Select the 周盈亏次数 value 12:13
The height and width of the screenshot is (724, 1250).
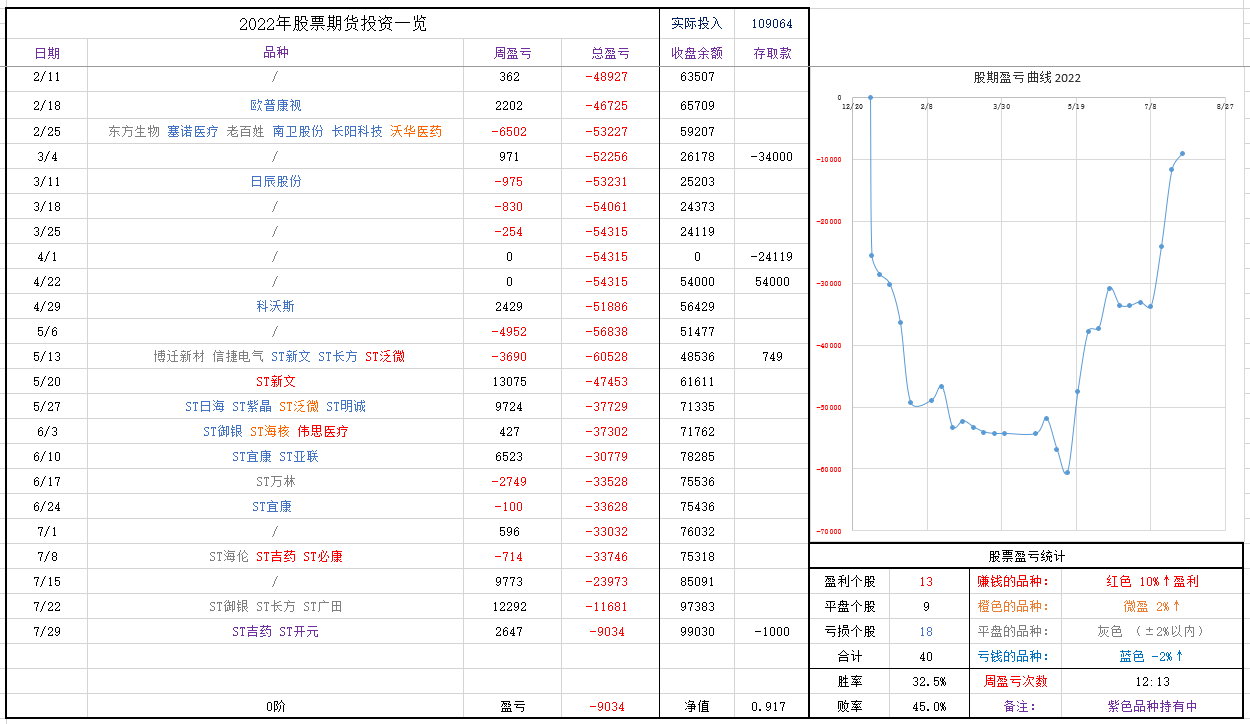pos(1152,681)
